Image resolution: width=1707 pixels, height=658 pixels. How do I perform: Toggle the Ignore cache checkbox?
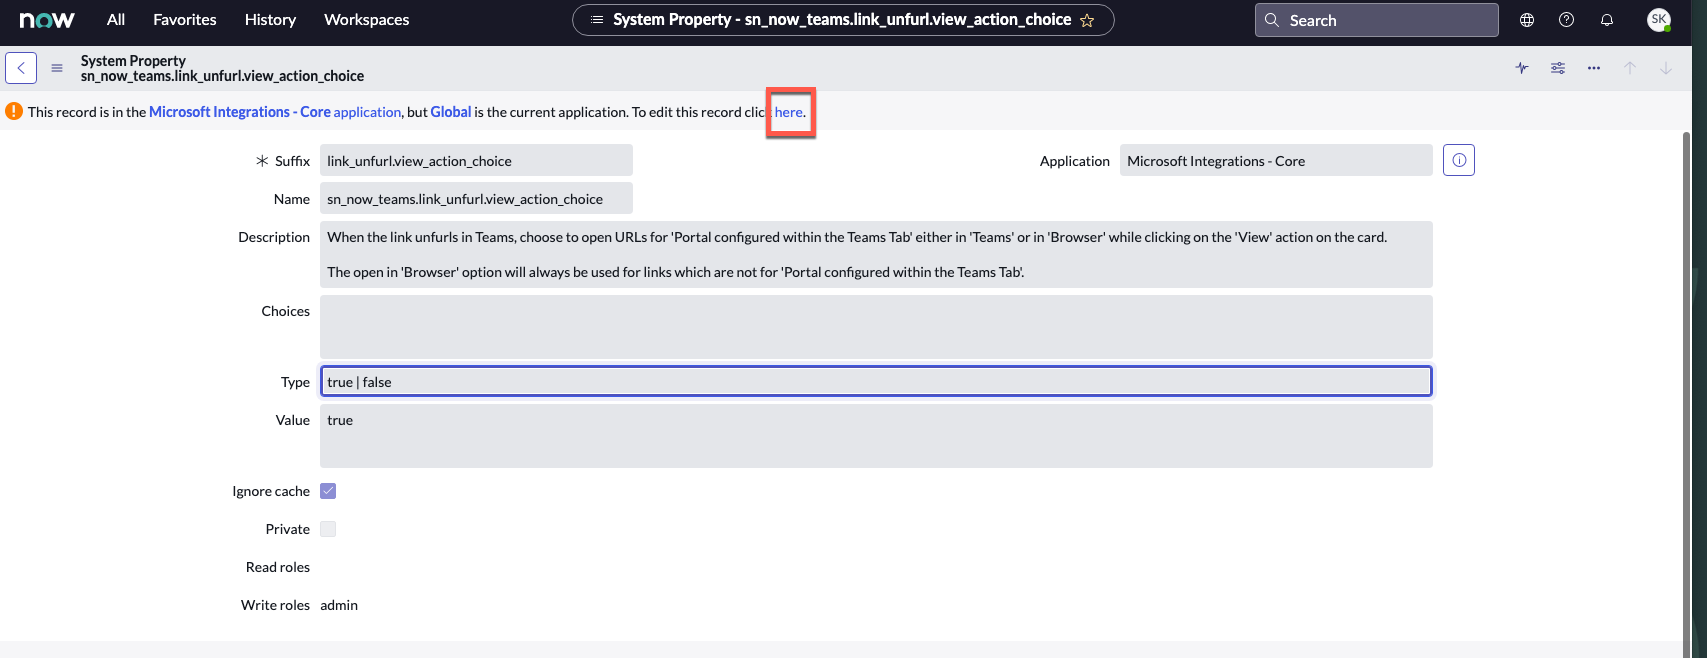(328, 491)
